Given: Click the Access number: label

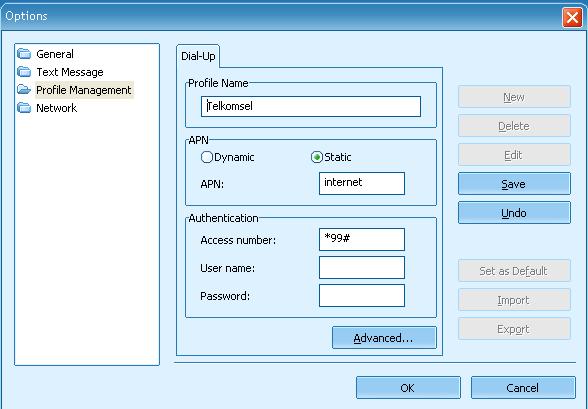Looking at the screenshot, I should [x=238, y=240].
